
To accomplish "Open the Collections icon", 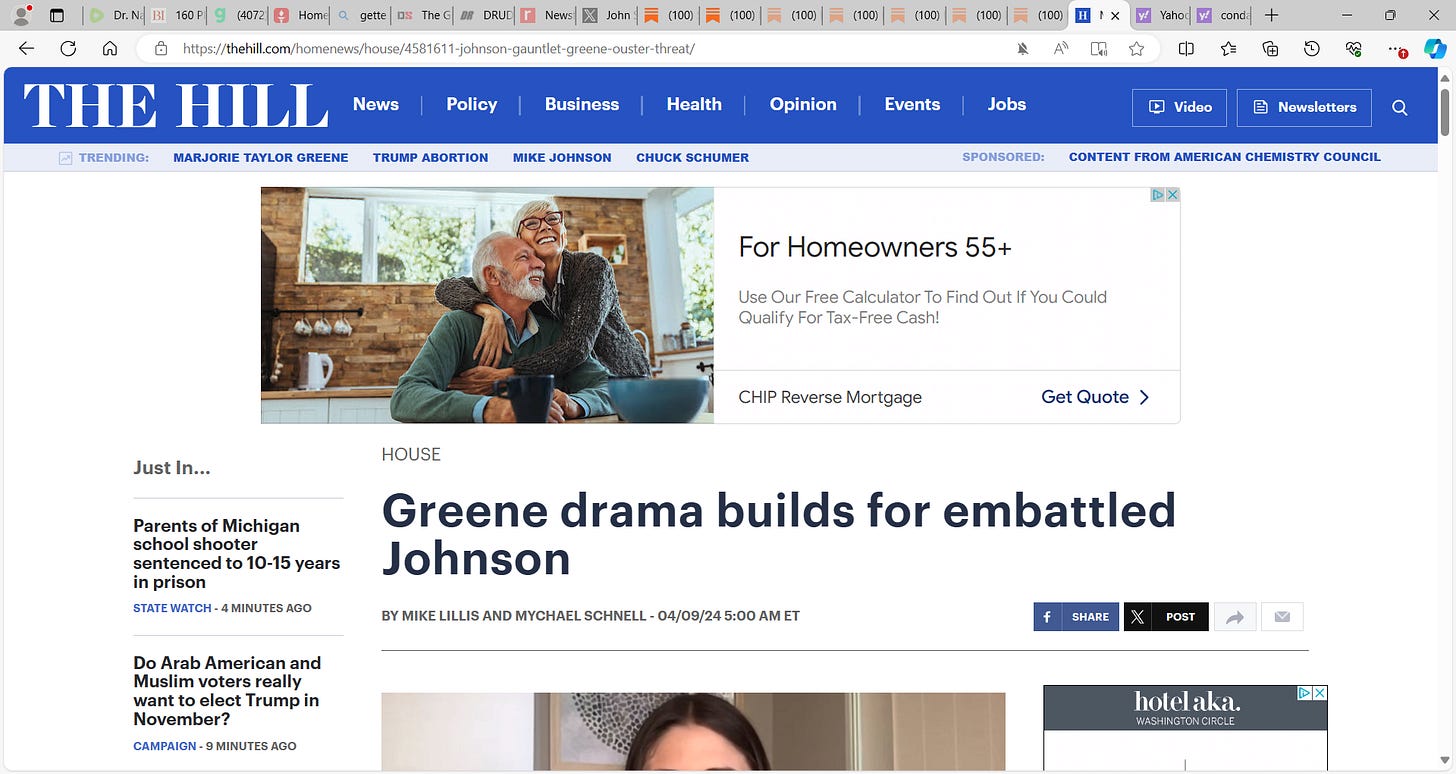I will (x=1270, y=48).
